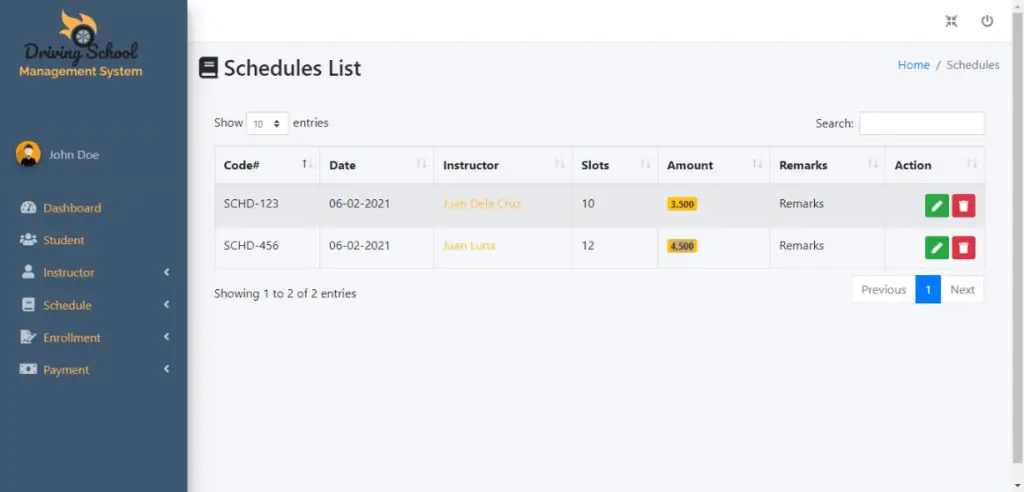Follow the Home breadcrumb link
Viewport: 1024px width, 492px height.
coord(914,65)
